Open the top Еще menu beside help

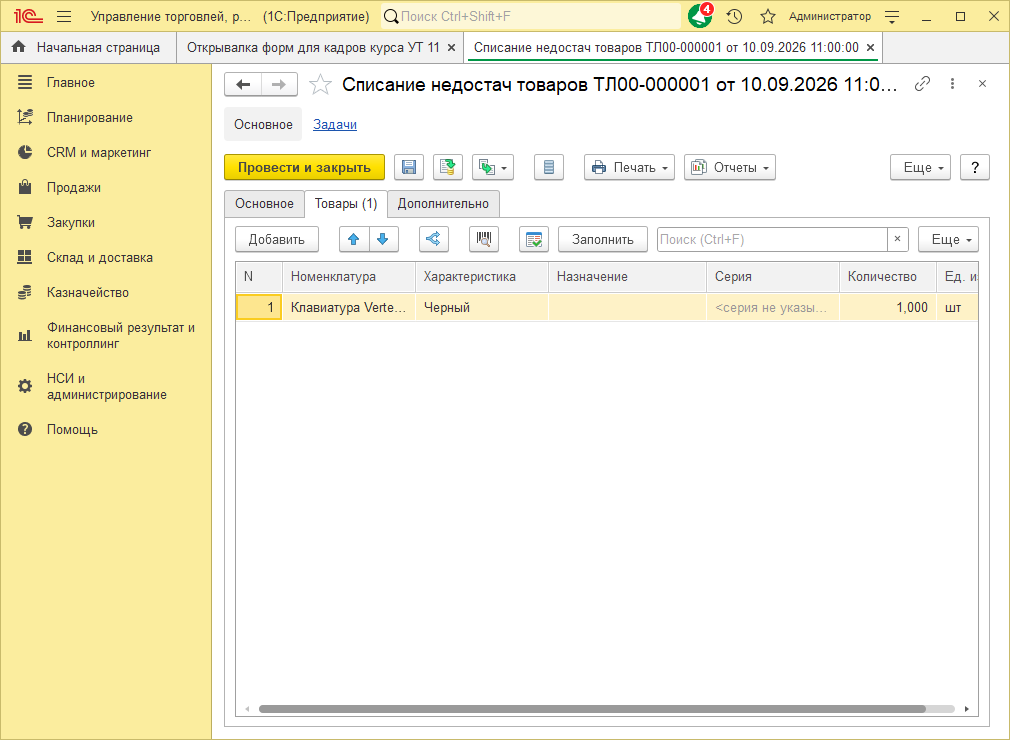pyautogui.click(x=920, y=167)
